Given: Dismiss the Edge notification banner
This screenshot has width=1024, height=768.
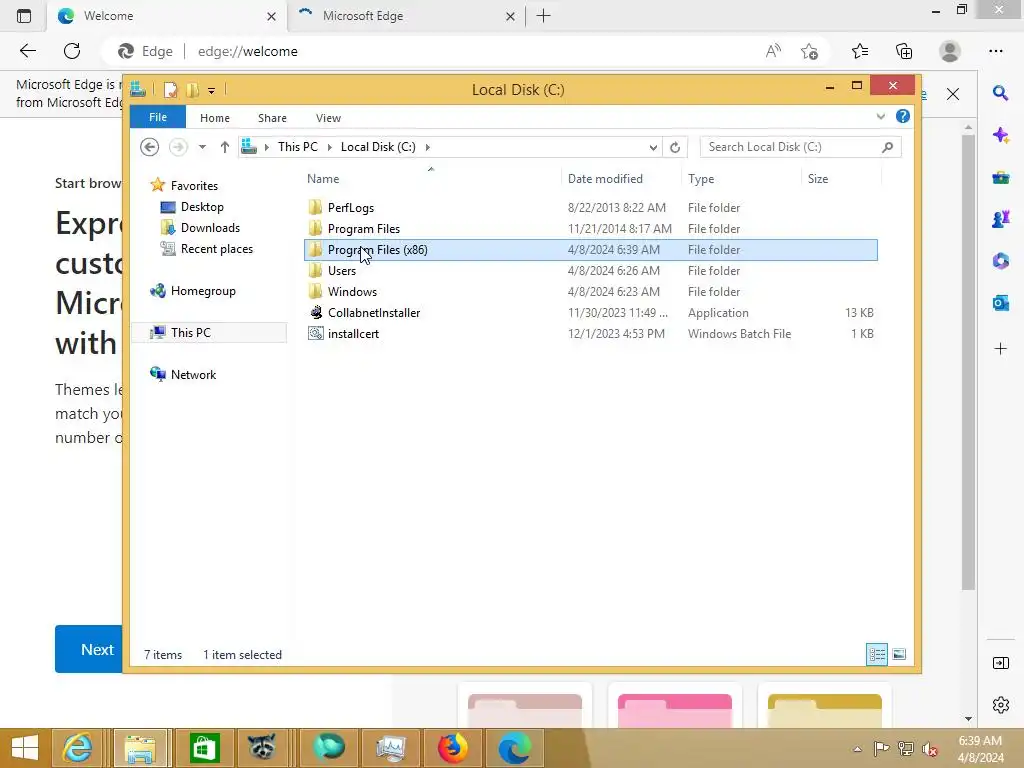Looking at the screenshot, I should tap(953, 94).
